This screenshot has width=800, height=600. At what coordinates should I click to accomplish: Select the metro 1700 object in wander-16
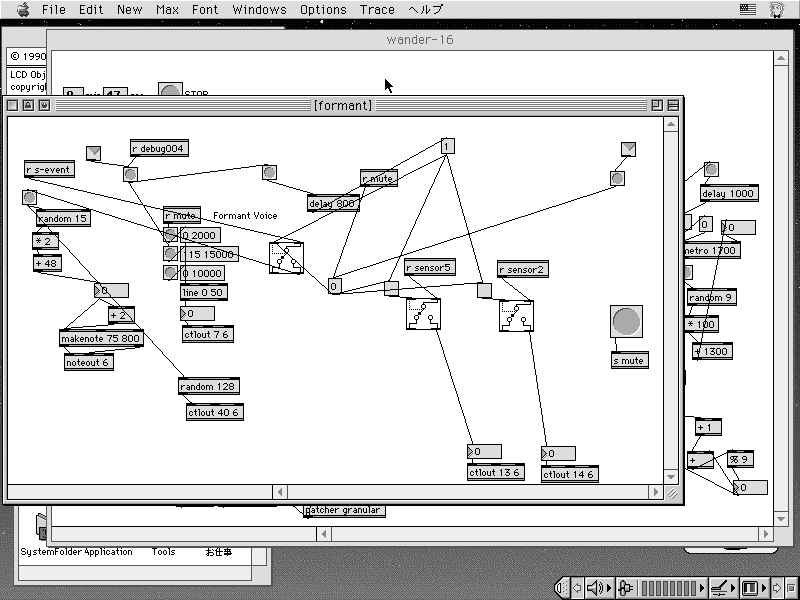(x=712, y=251)
